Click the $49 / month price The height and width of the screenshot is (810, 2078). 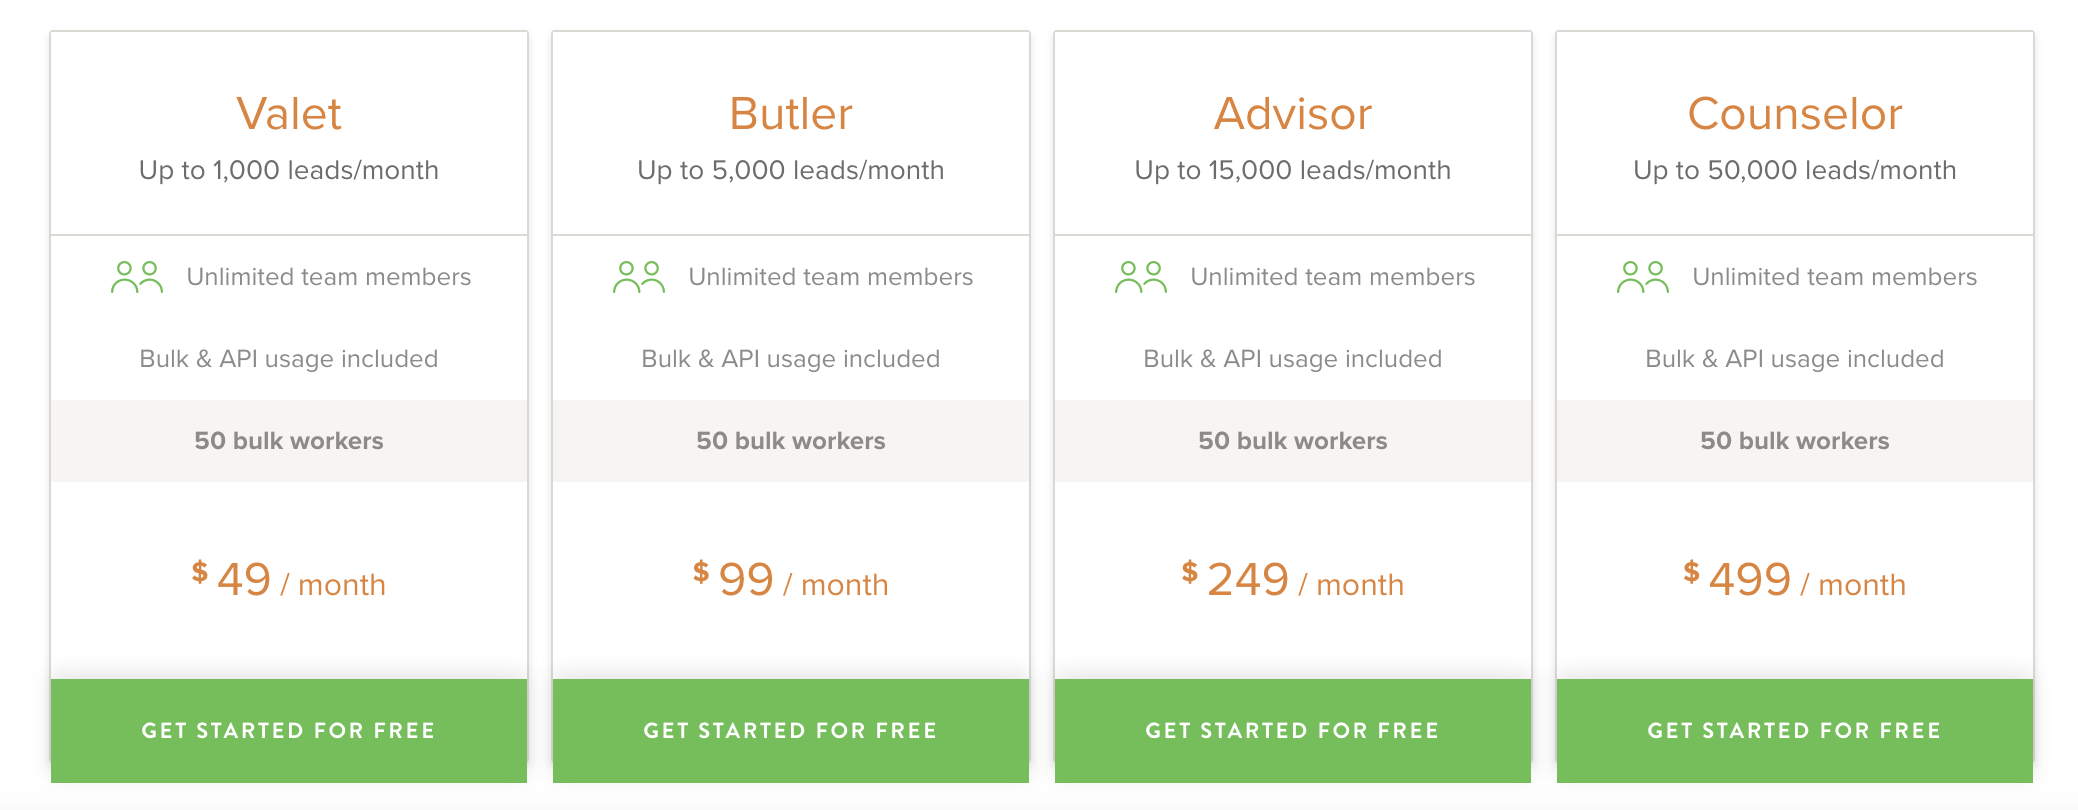click(289, 580)
